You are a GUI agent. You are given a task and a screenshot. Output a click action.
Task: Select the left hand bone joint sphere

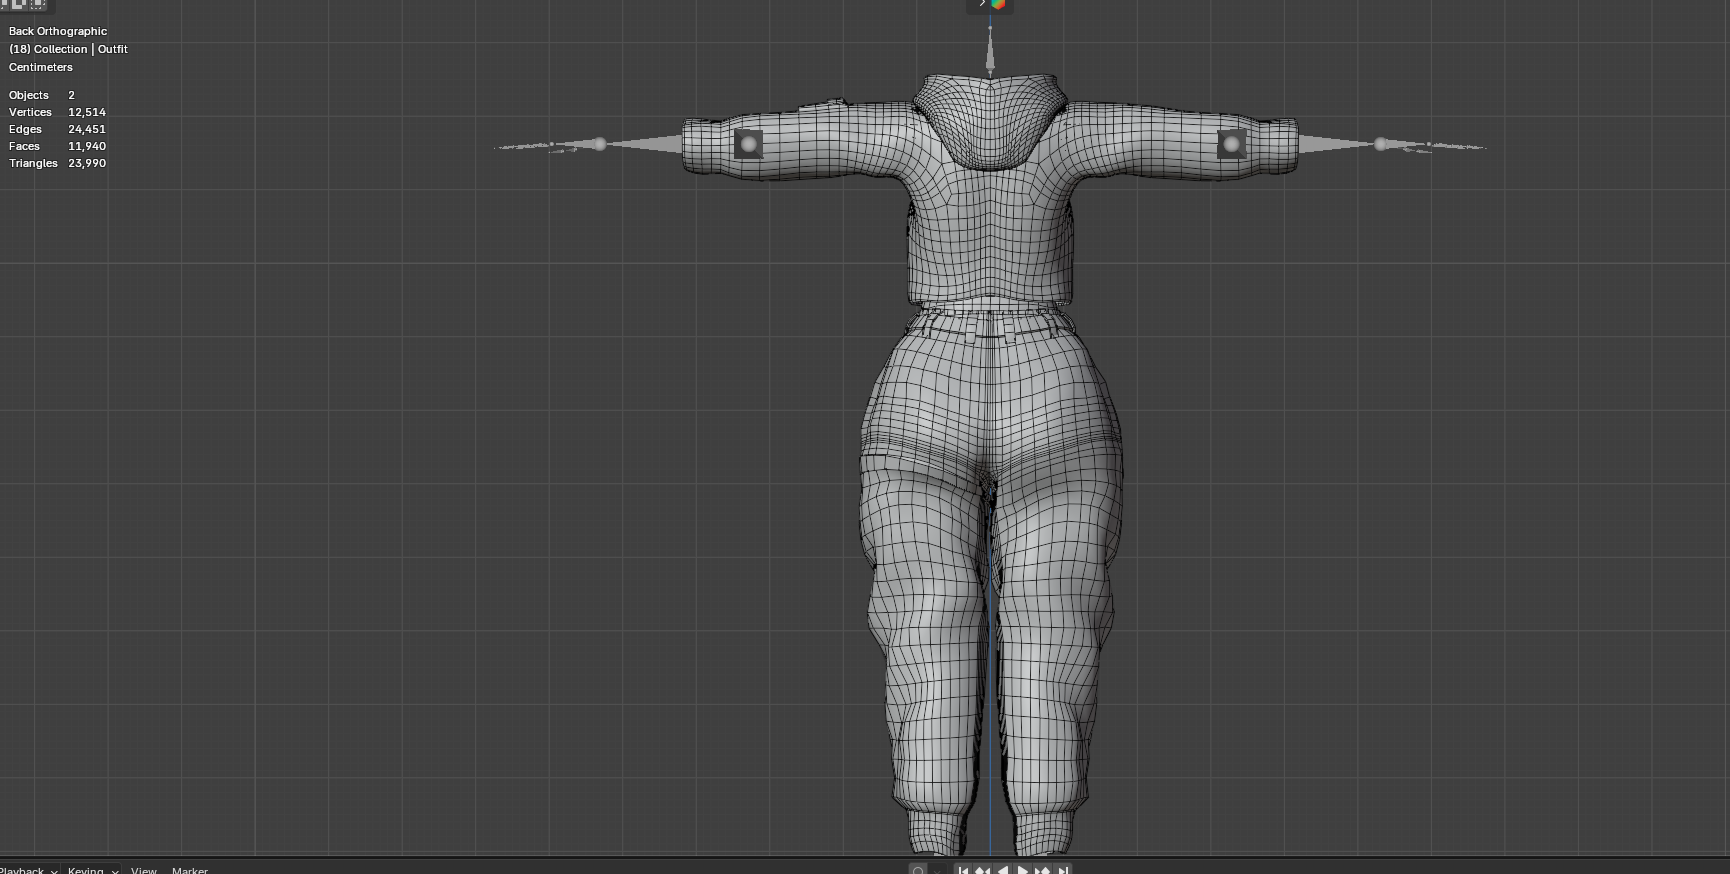tap(600, 144)
